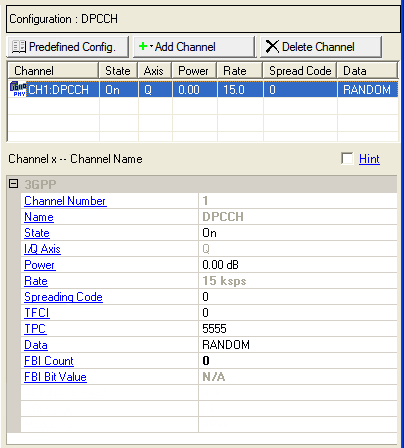The image size is (404, 448).
Task: Toggle the Hint checkbox
Action: point(347,158)
